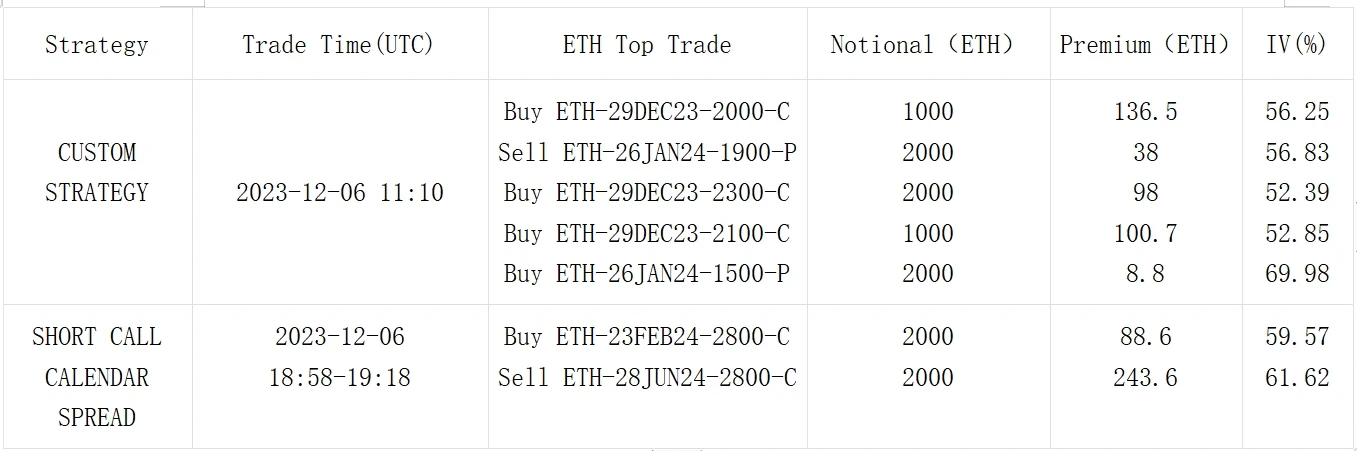Viewport: 1357px width, 451px height.
Task: Click the ETH Top Trade header
Action: click(647, 45)
